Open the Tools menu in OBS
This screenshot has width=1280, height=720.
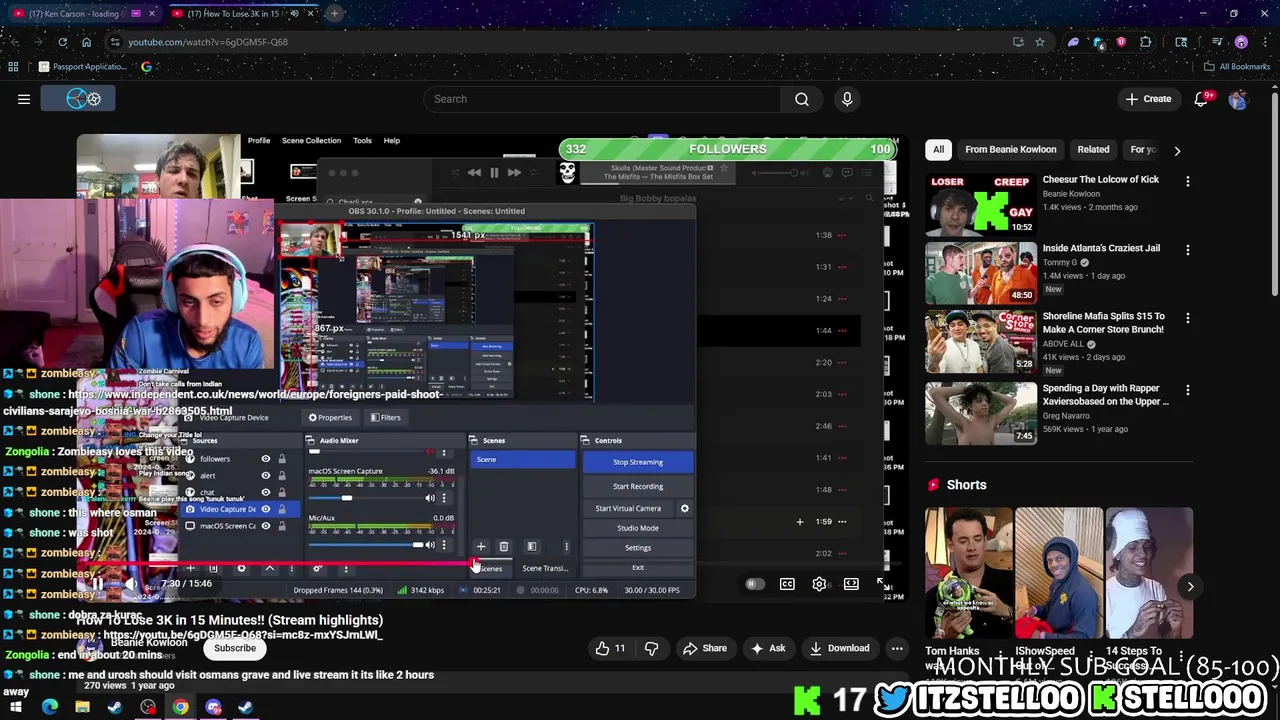click(x=362, y=141)
